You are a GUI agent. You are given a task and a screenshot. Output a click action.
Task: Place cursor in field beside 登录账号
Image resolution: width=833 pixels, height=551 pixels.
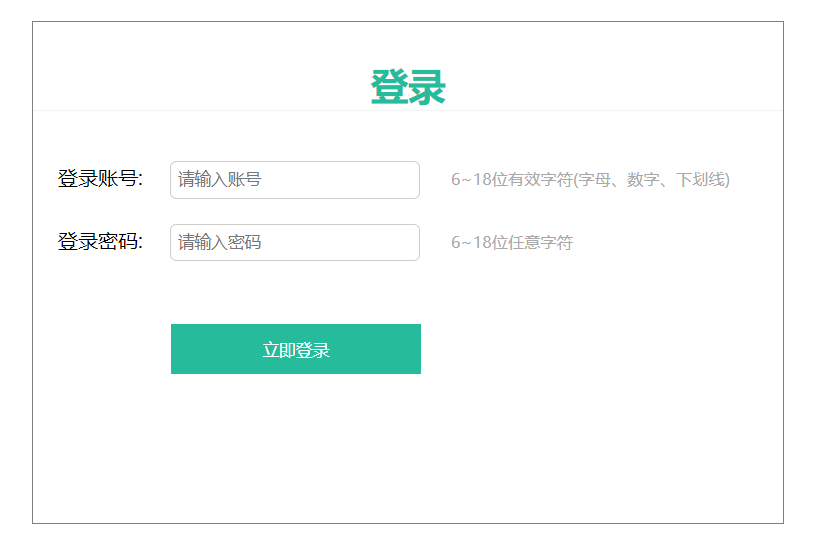pyautogui.click(x=294, y=180)
